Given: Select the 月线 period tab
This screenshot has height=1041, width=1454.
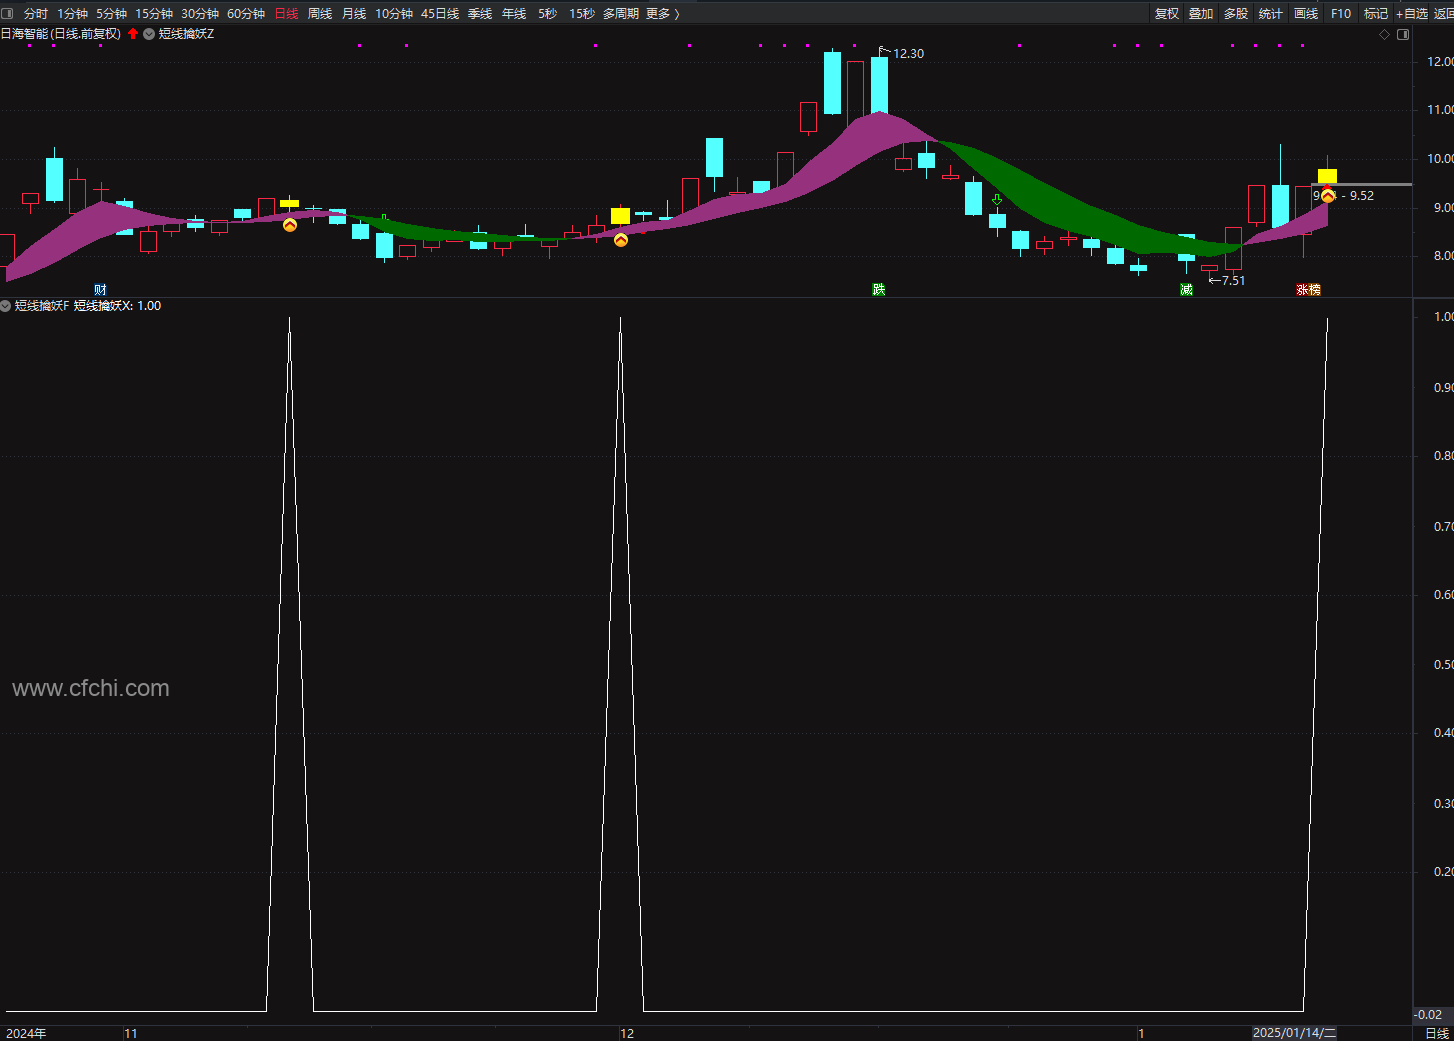Looking at the screenshot, I should pos(354,13).
